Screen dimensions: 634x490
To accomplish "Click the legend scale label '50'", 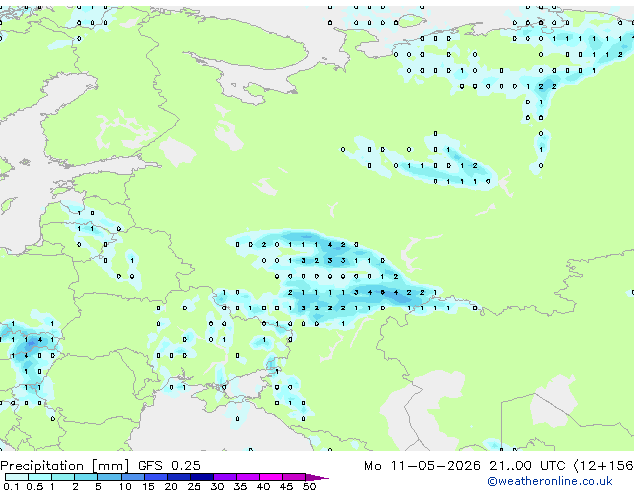I will coord(309,486).
